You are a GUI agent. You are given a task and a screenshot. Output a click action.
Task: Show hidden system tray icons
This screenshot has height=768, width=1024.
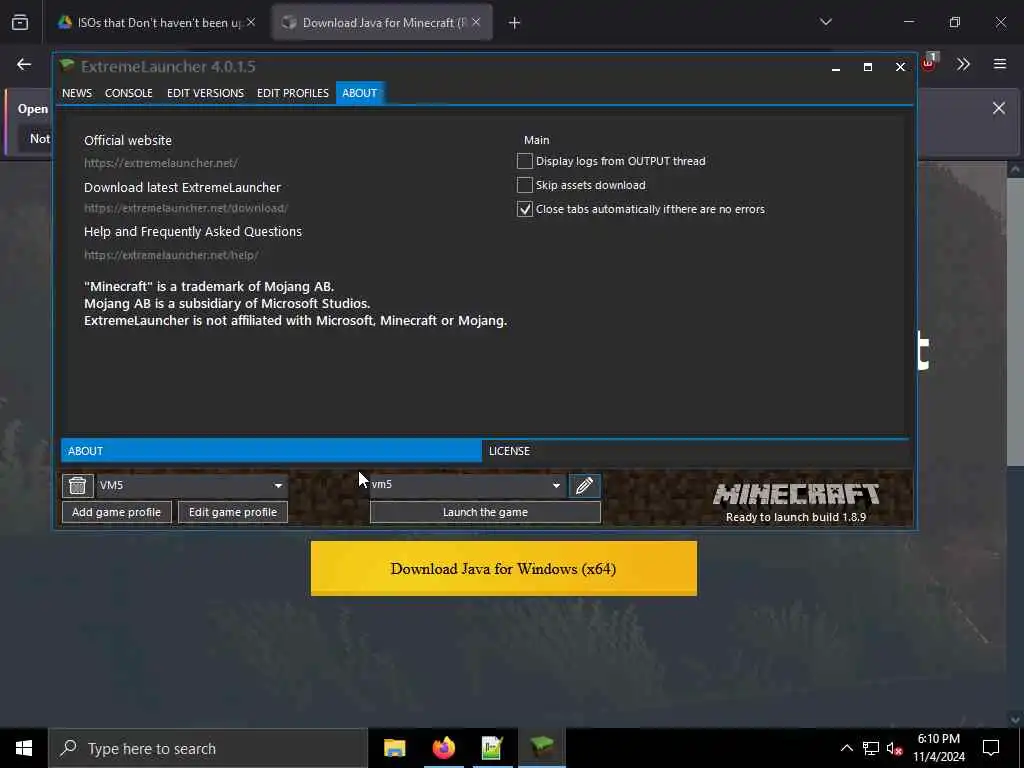[x=846, y=748]
